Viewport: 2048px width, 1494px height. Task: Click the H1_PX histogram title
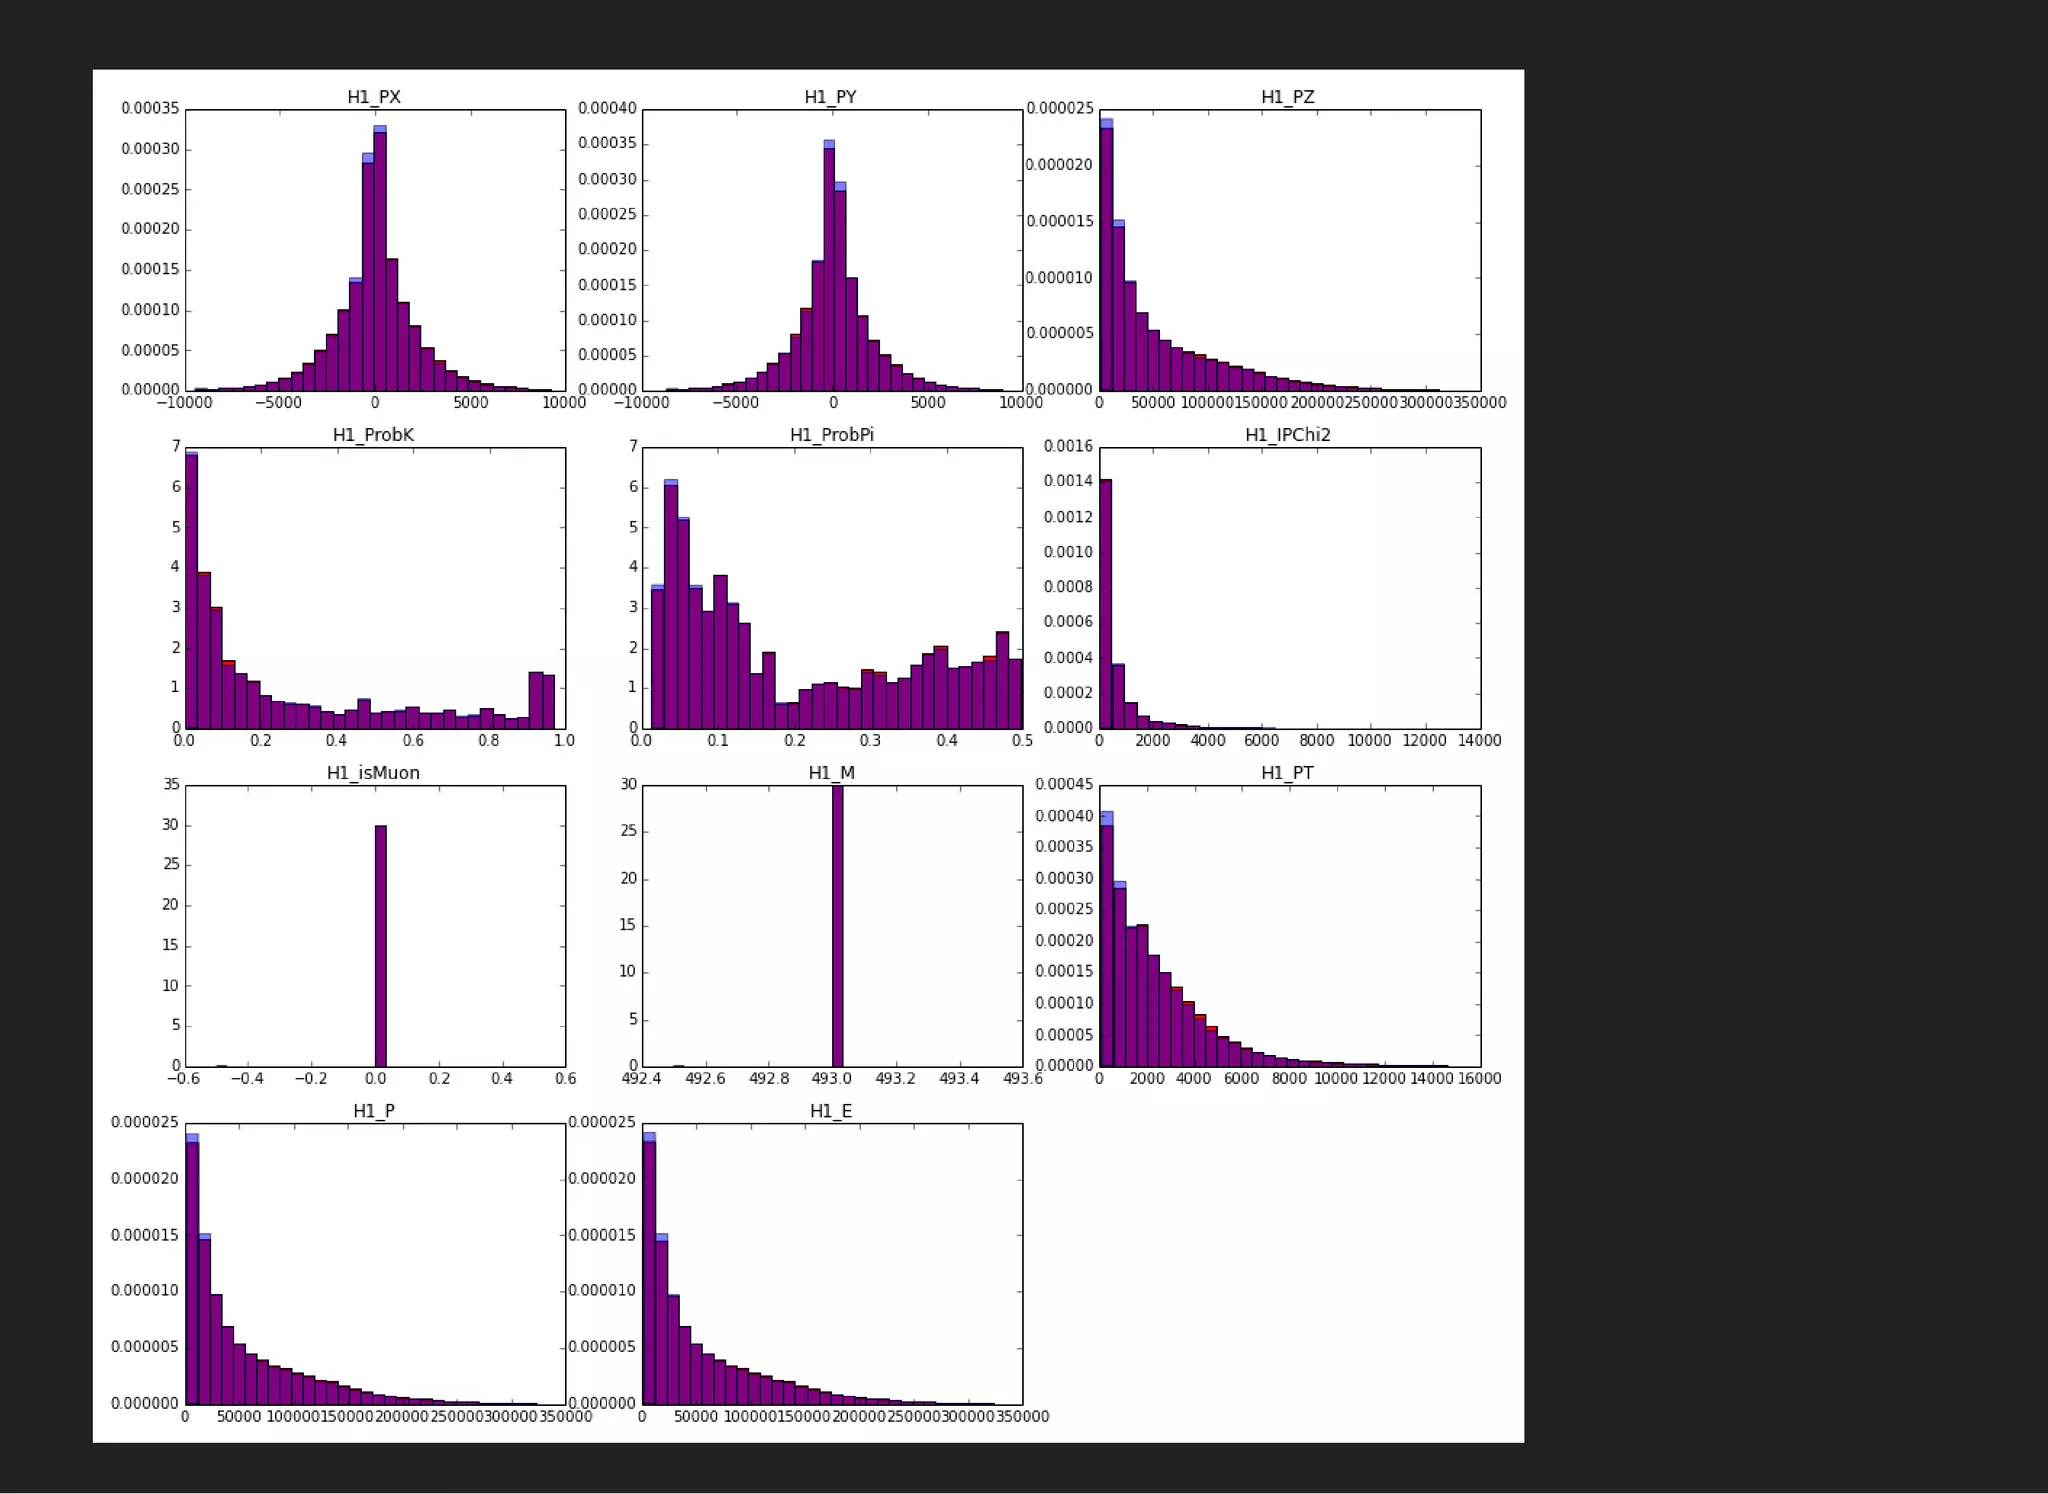point(374,97)
